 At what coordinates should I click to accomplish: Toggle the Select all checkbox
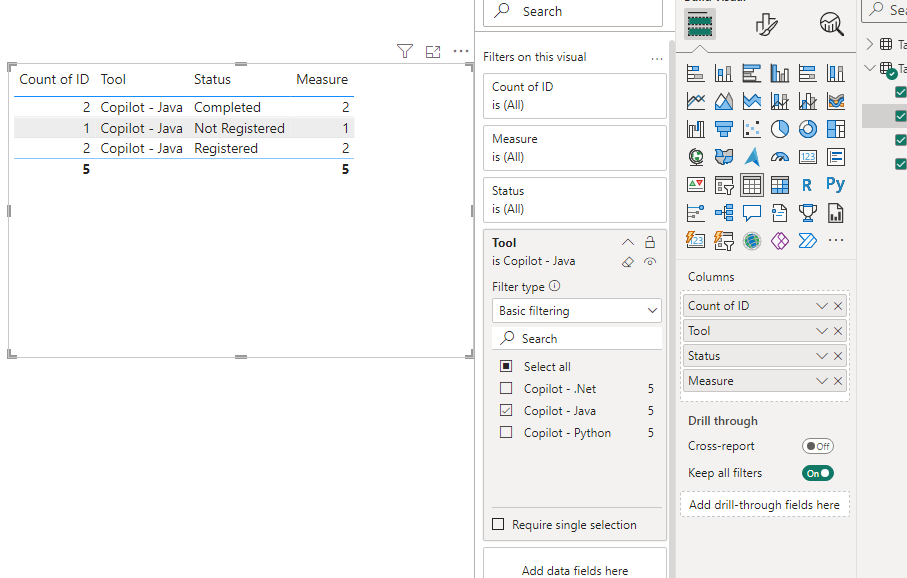tap(506, 366)
